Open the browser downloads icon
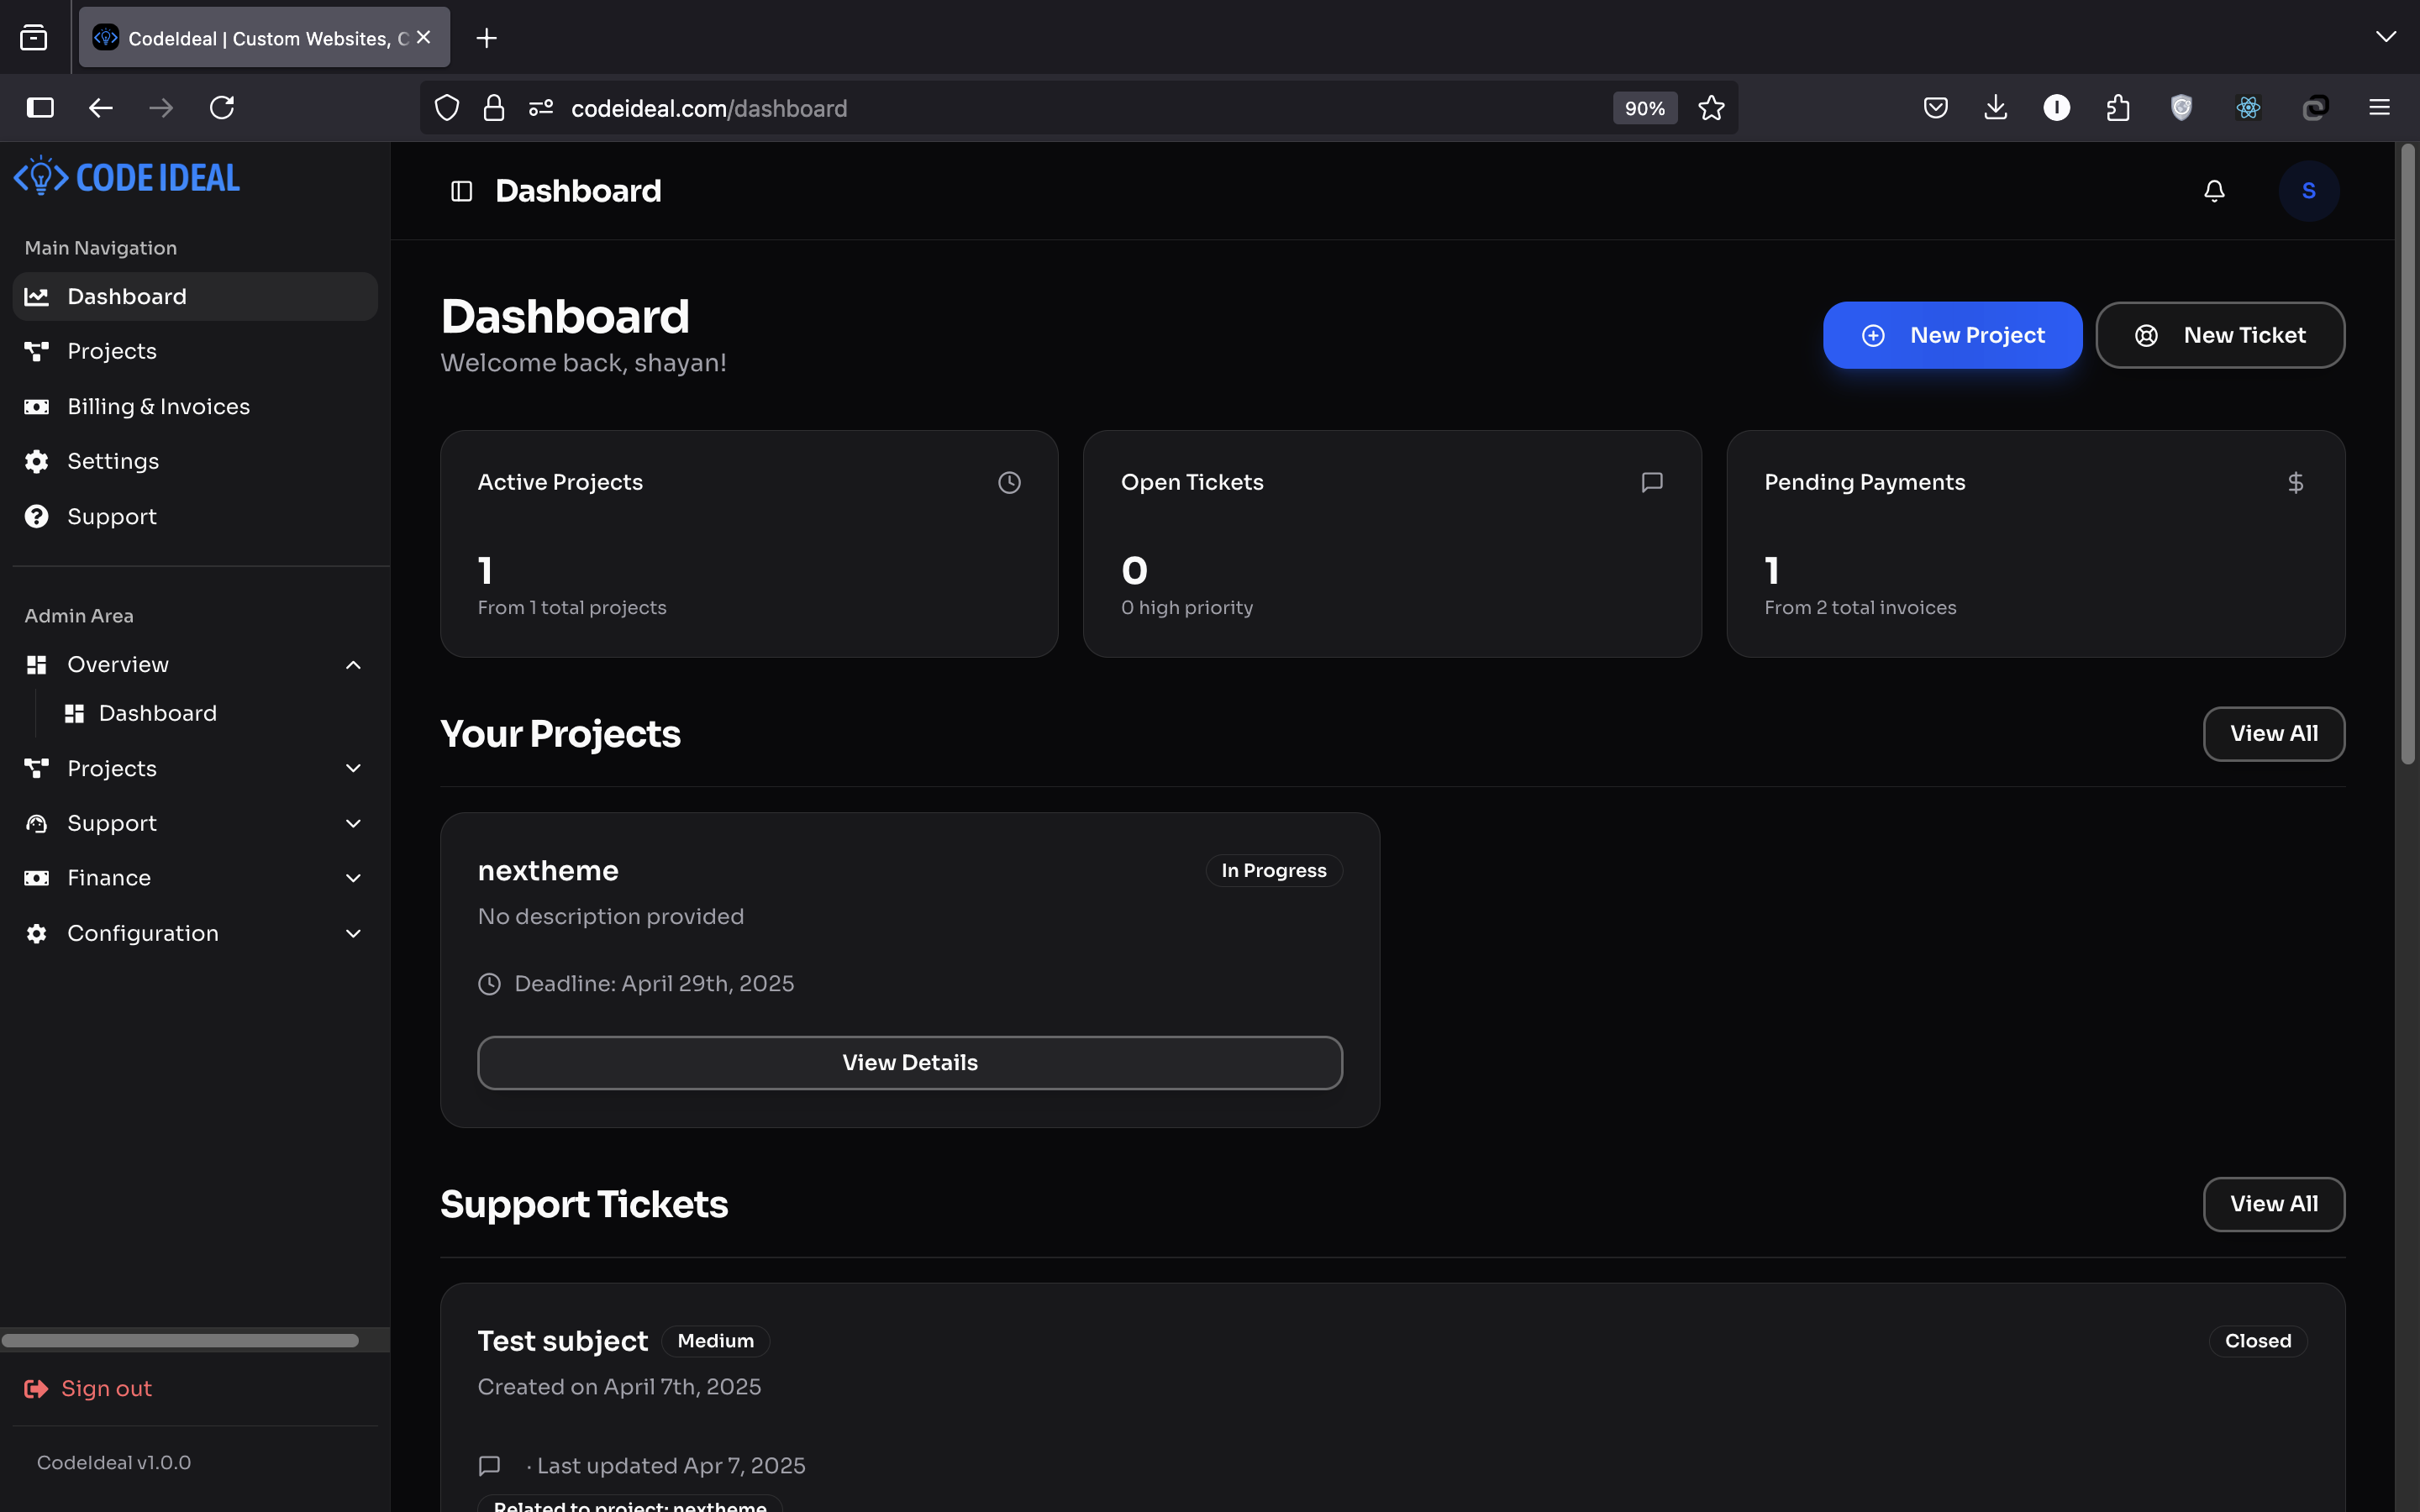This screenshot has height=1512, width=2420. [x=1995, y=108]
